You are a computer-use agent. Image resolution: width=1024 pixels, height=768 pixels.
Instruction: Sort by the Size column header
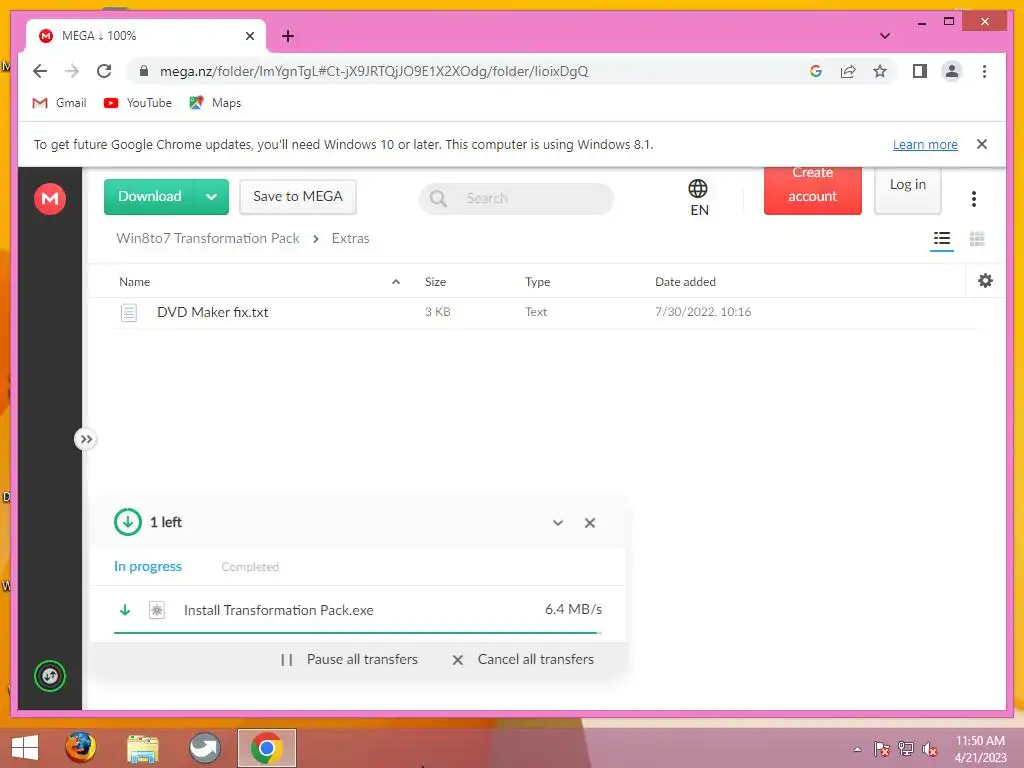[436, 281]
